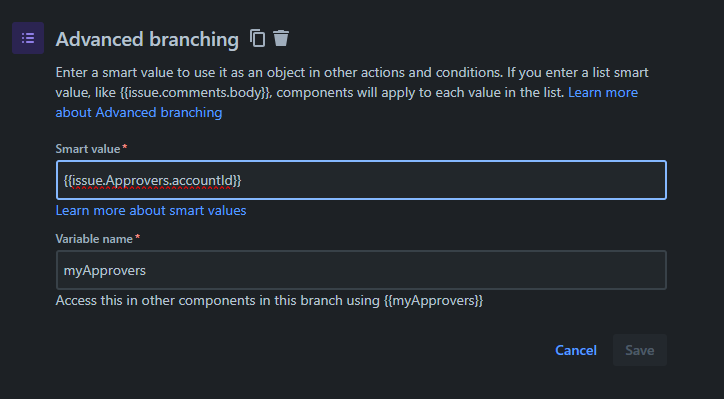The height and width of the screenshot is (399, 724).
Task: Delete the branch using the trash icon
Action: (281, 38)
